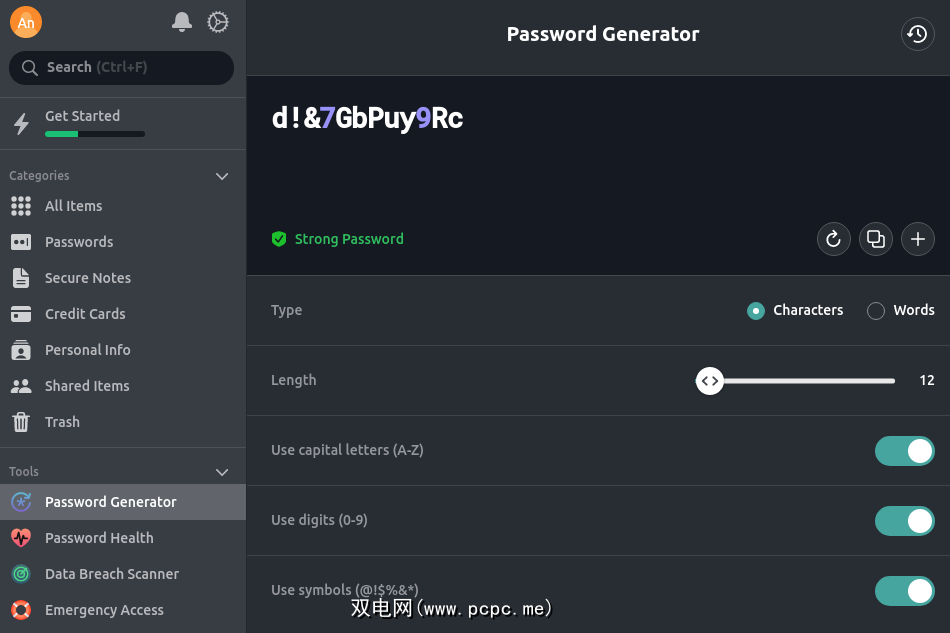Open settings gear icon in sidebar

point(218,22)
